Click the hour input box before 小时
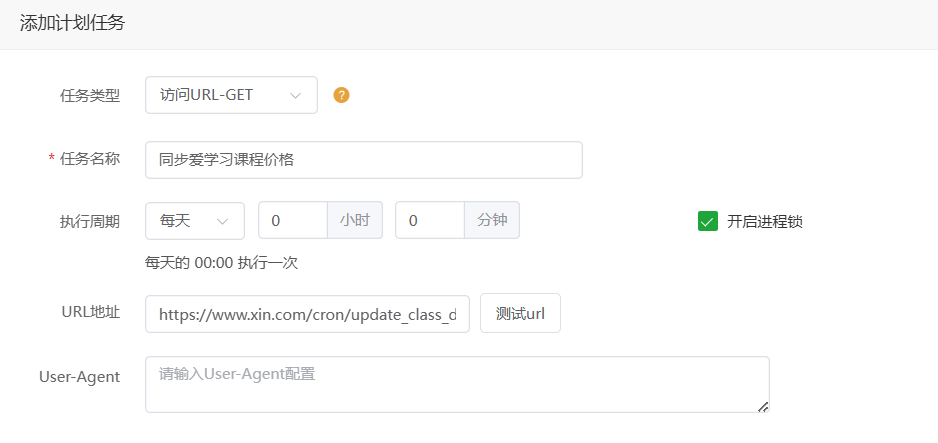 pyautogui.click(x=293, y=221)
